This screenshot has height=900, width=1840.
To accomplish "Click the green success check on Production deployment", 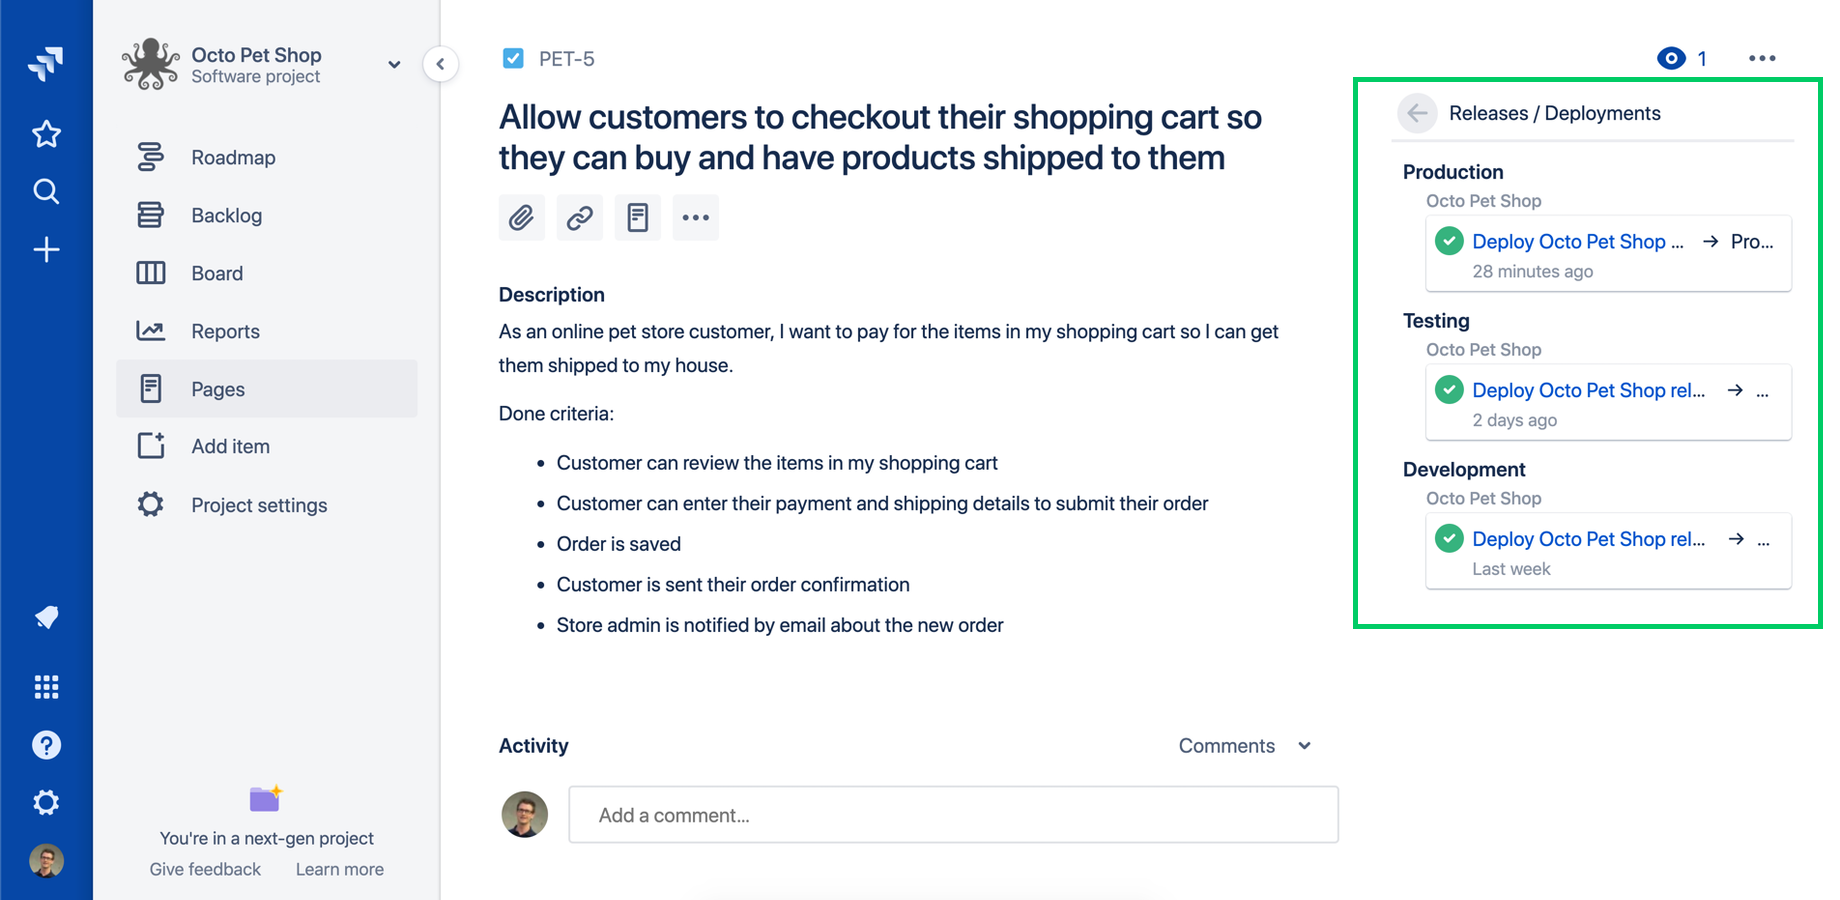I will 1449,240.
